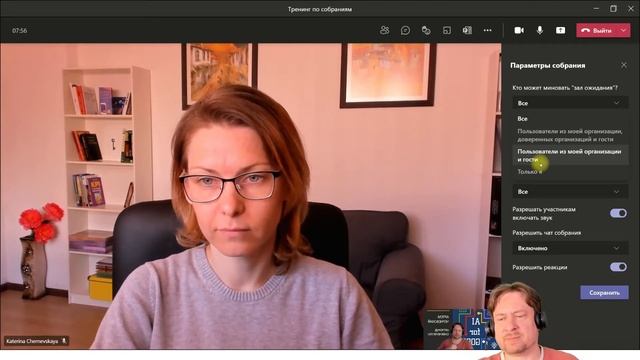Image resolution: width=640 pixels, height=360 pixels.
Task: Open the more actions ellipsis menu
Action: coord(487,30)
